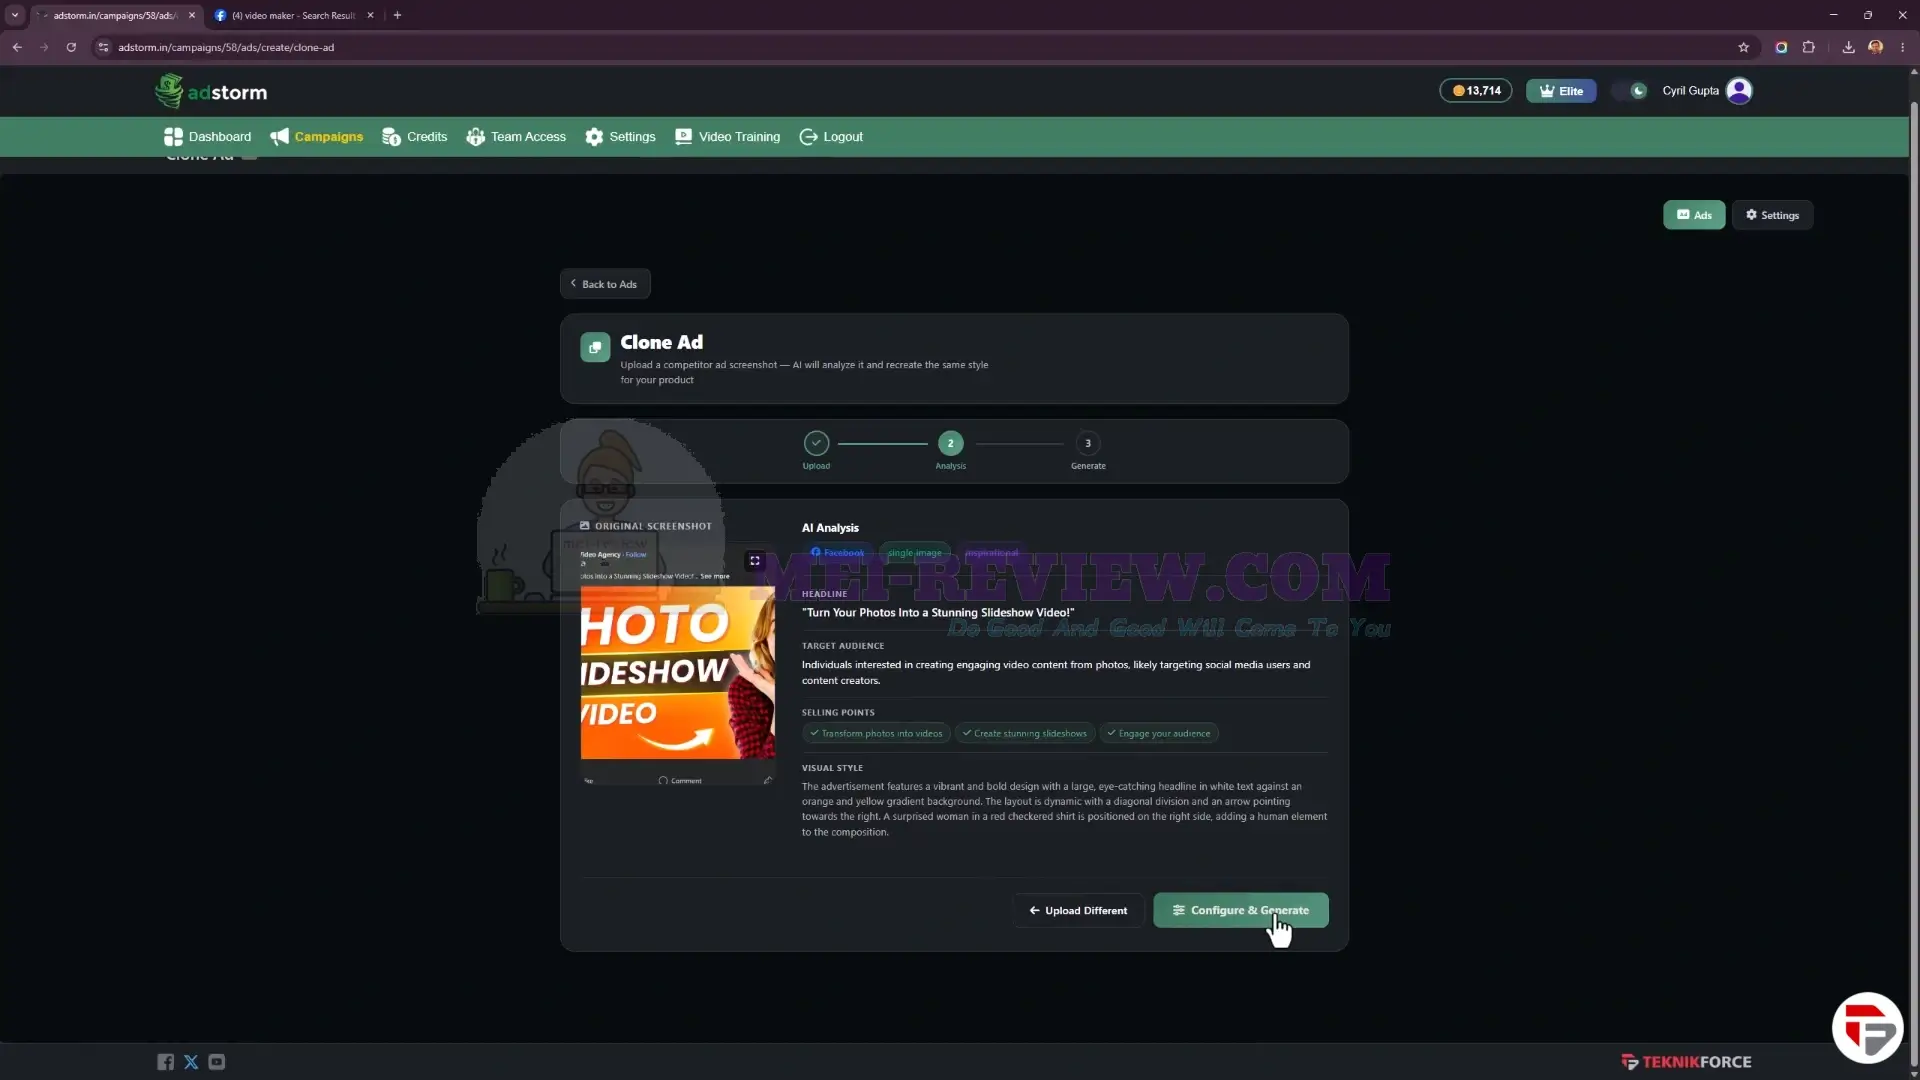Click the Facebook platform tag
The height and width of the screenshot is (1080, 1920).
(x=838, y=553)
